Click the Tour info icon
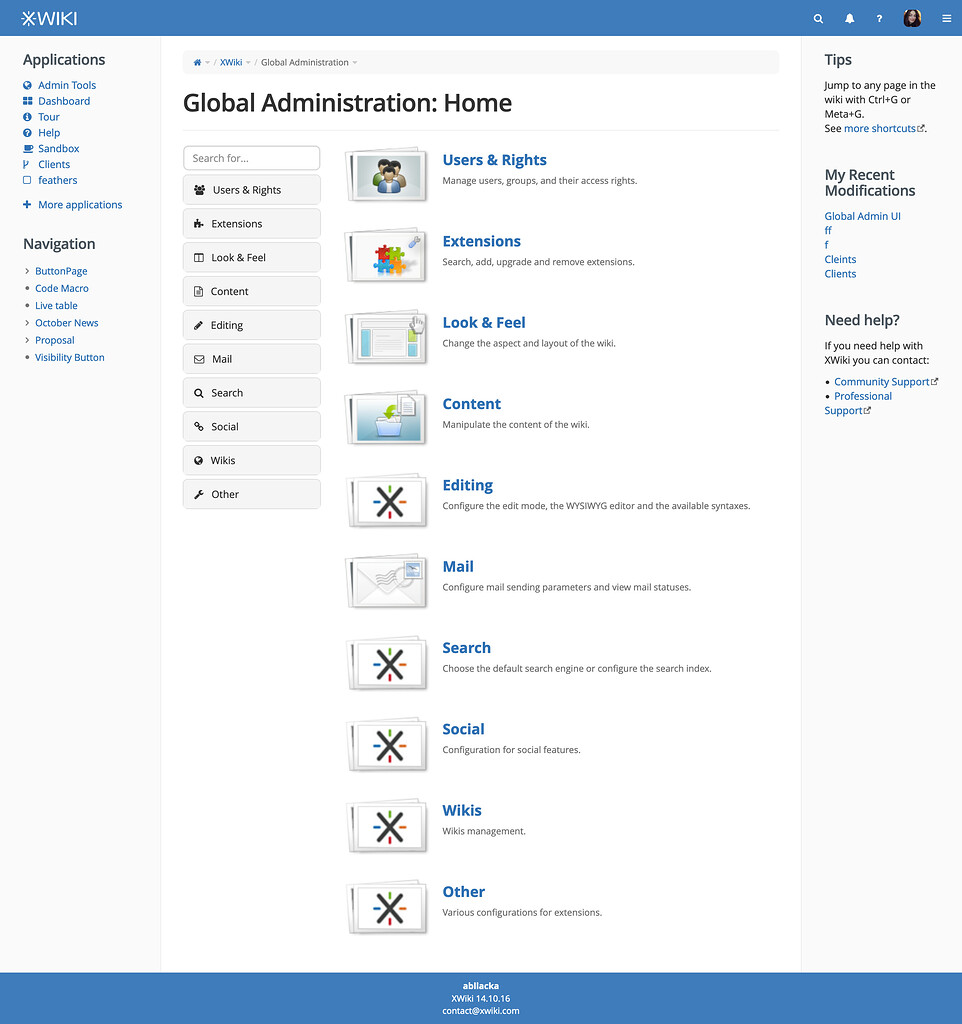The width and height of the screenshot is (962, 1024). click(27, 117)
